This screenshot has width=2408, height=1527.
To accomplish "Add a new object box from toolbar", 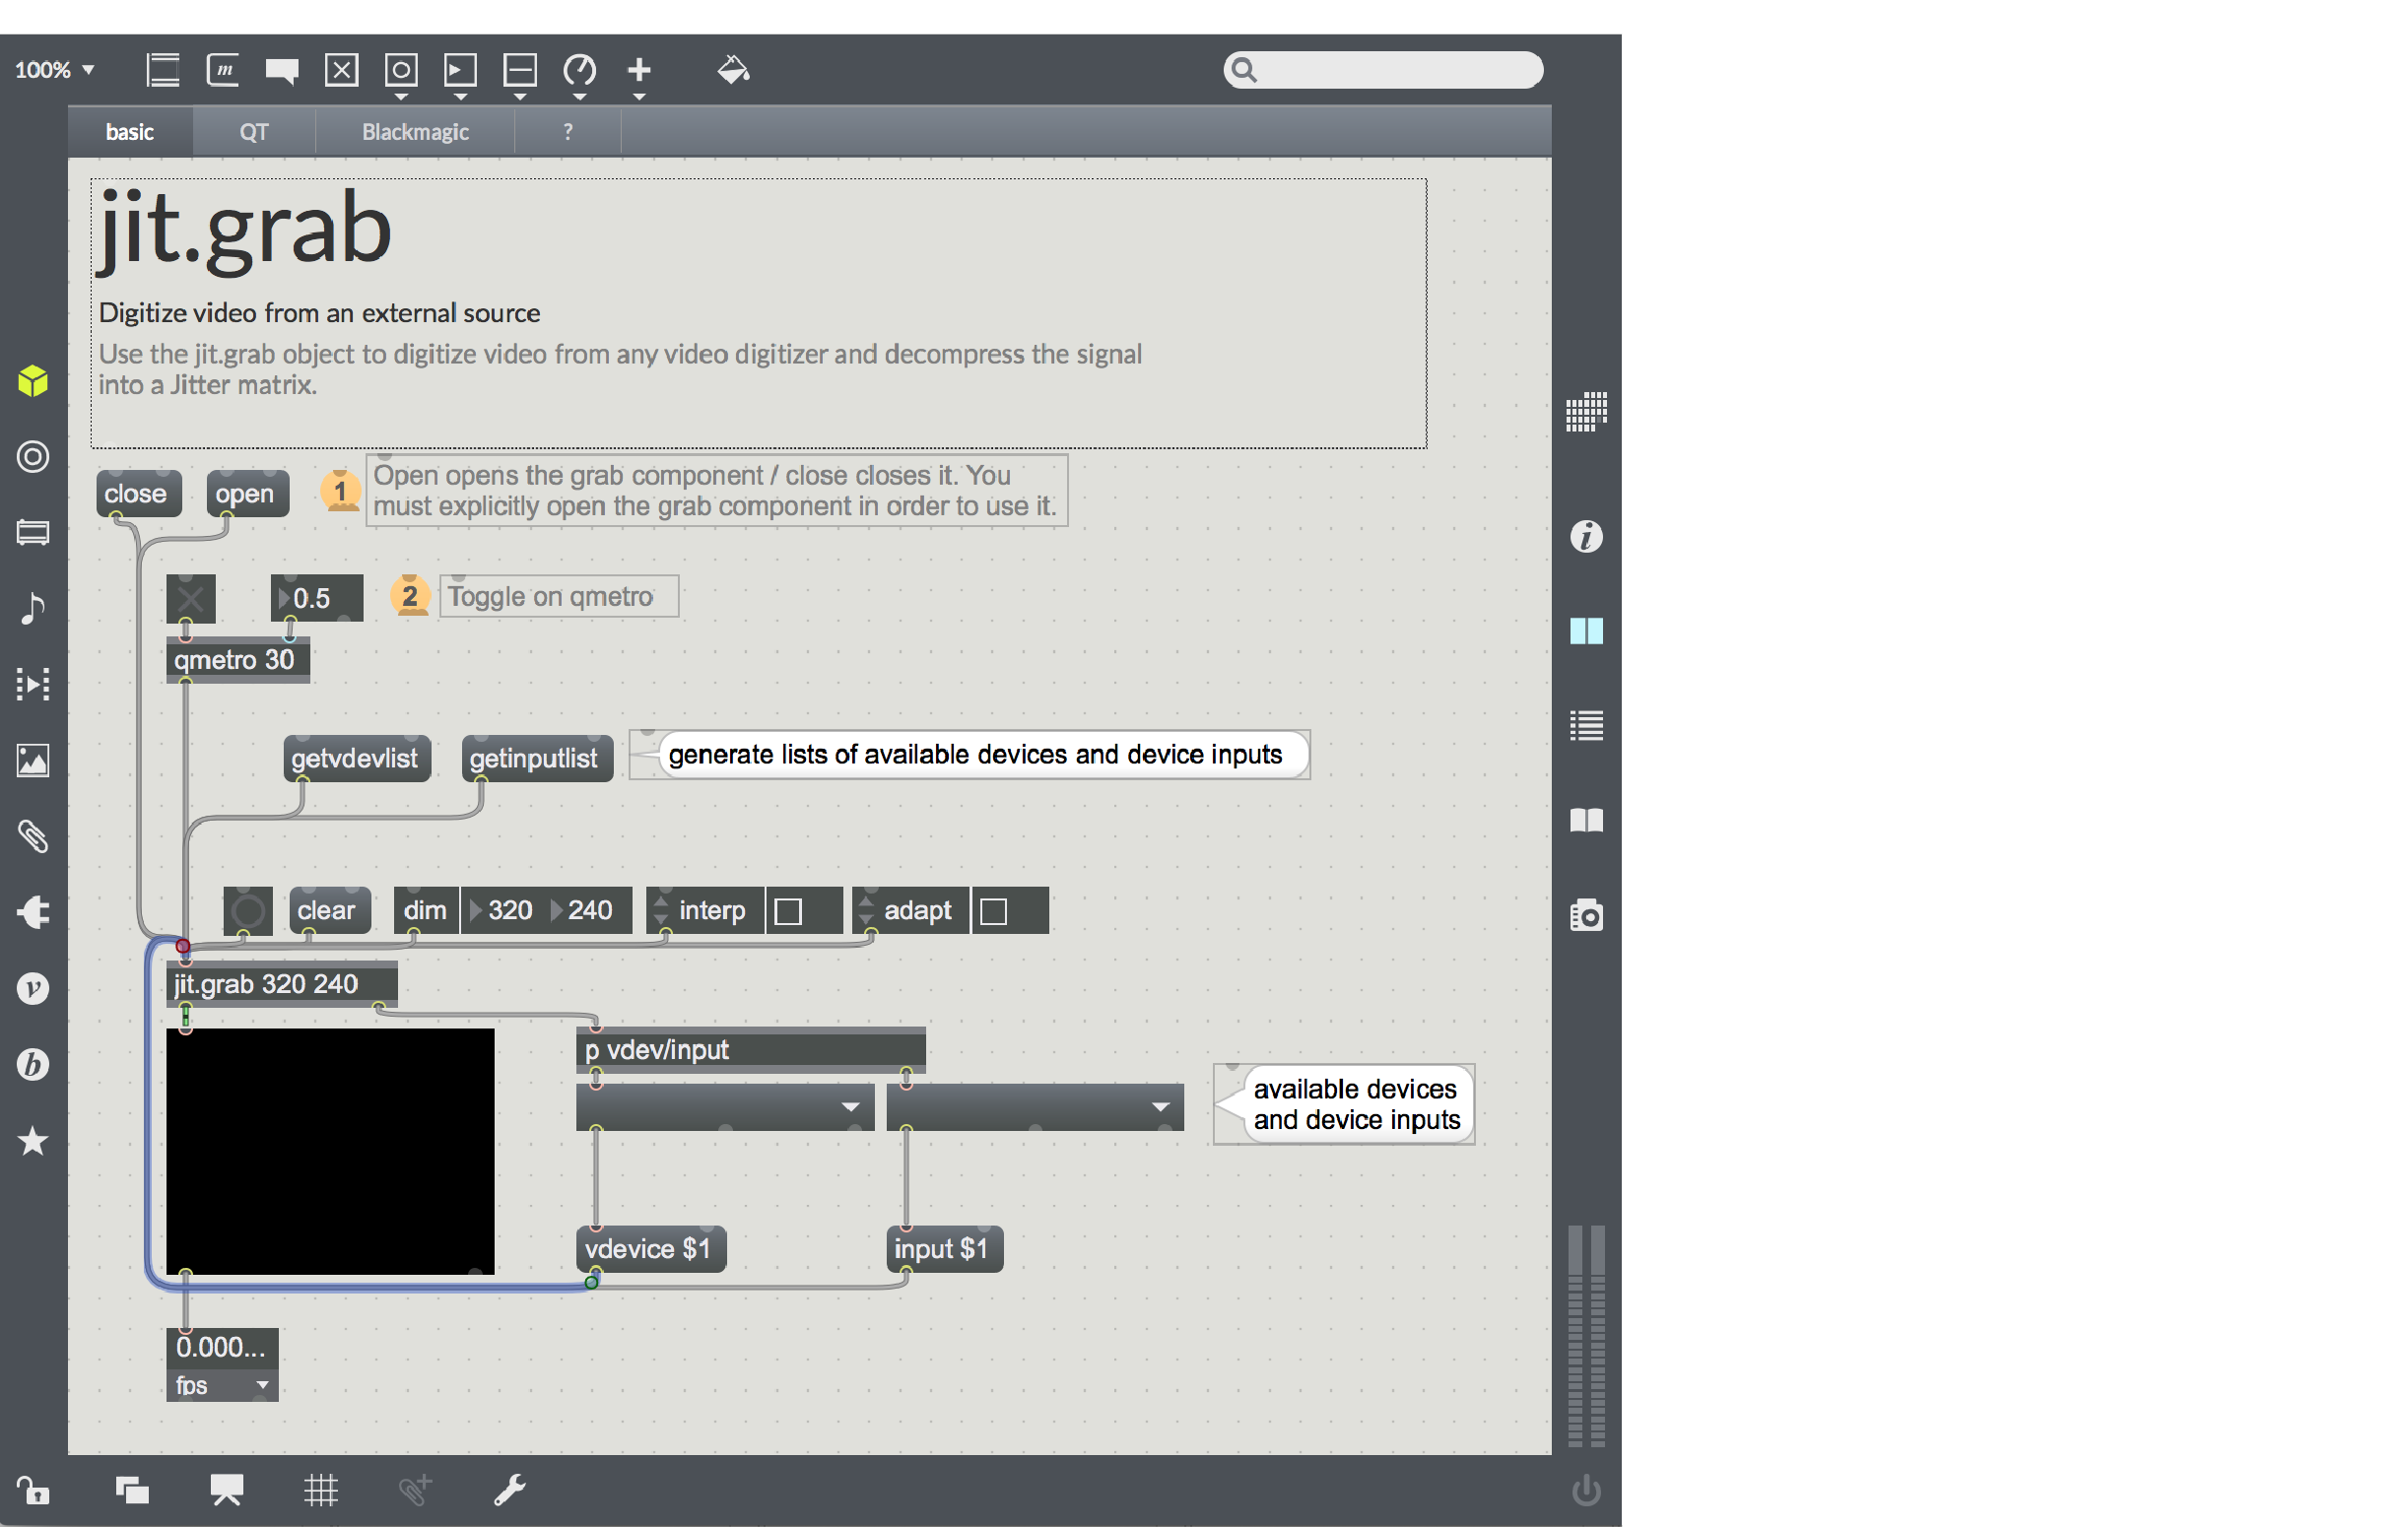I will (163, 70).
